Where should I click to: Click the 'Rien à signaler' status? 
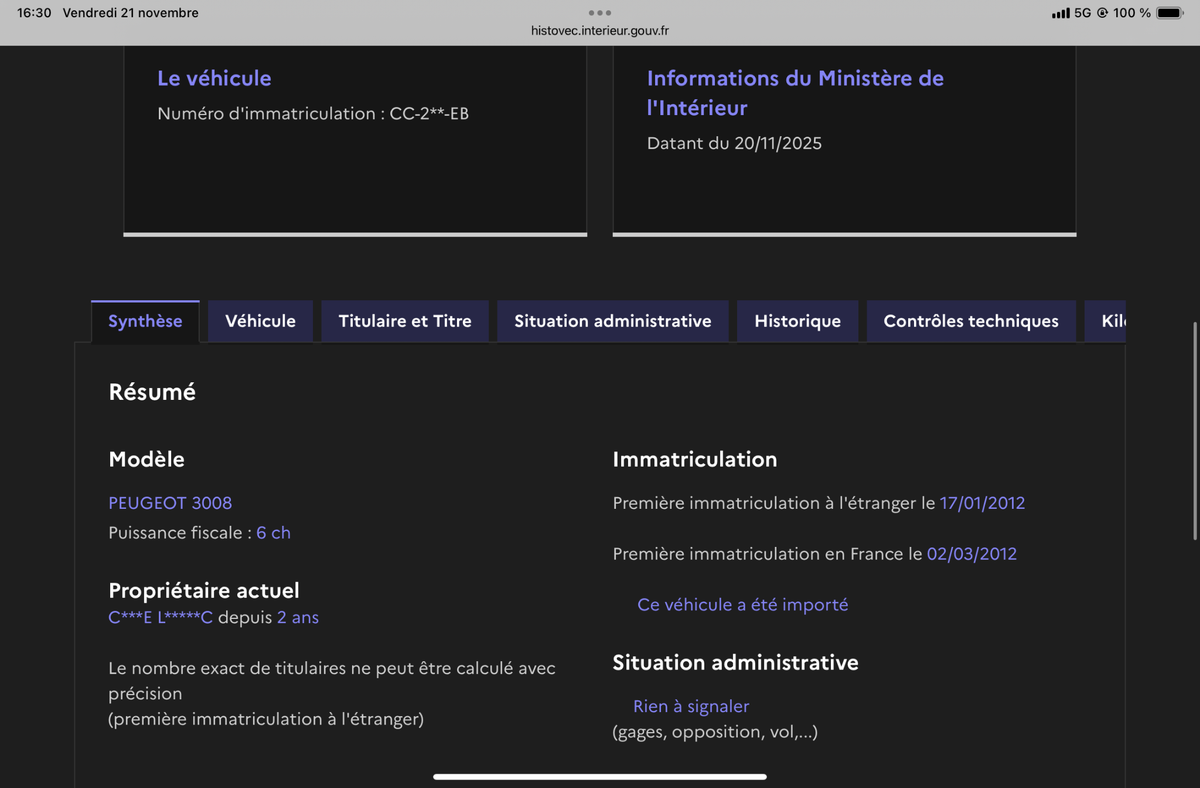(x=691, y=706)
